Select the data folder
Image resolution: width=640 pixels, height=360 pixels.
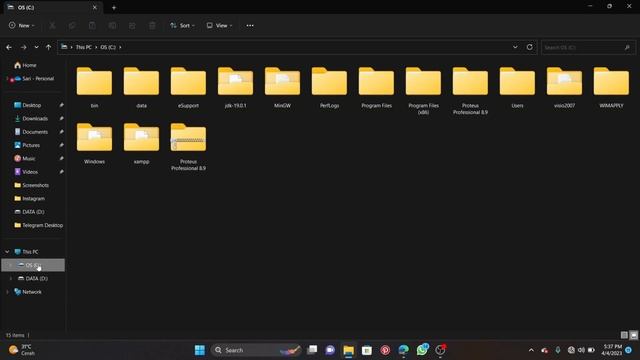click(x=141, y=87)
